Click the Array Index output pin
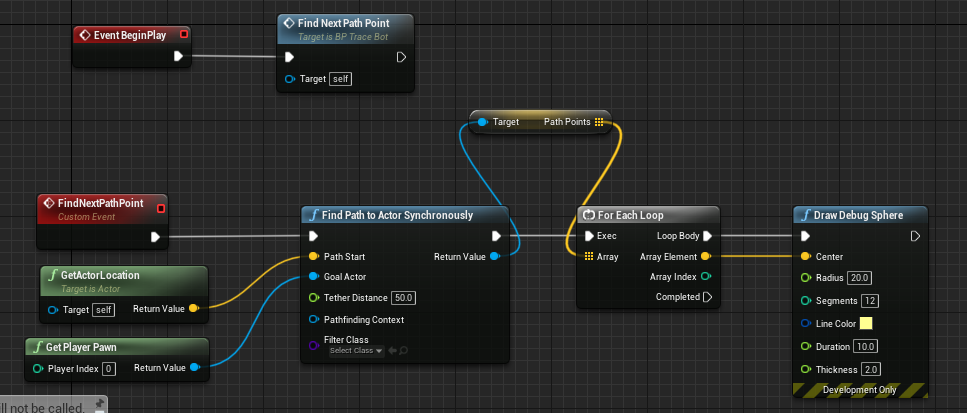This screenshot has height=413, width=967. (x=706, y=277)
